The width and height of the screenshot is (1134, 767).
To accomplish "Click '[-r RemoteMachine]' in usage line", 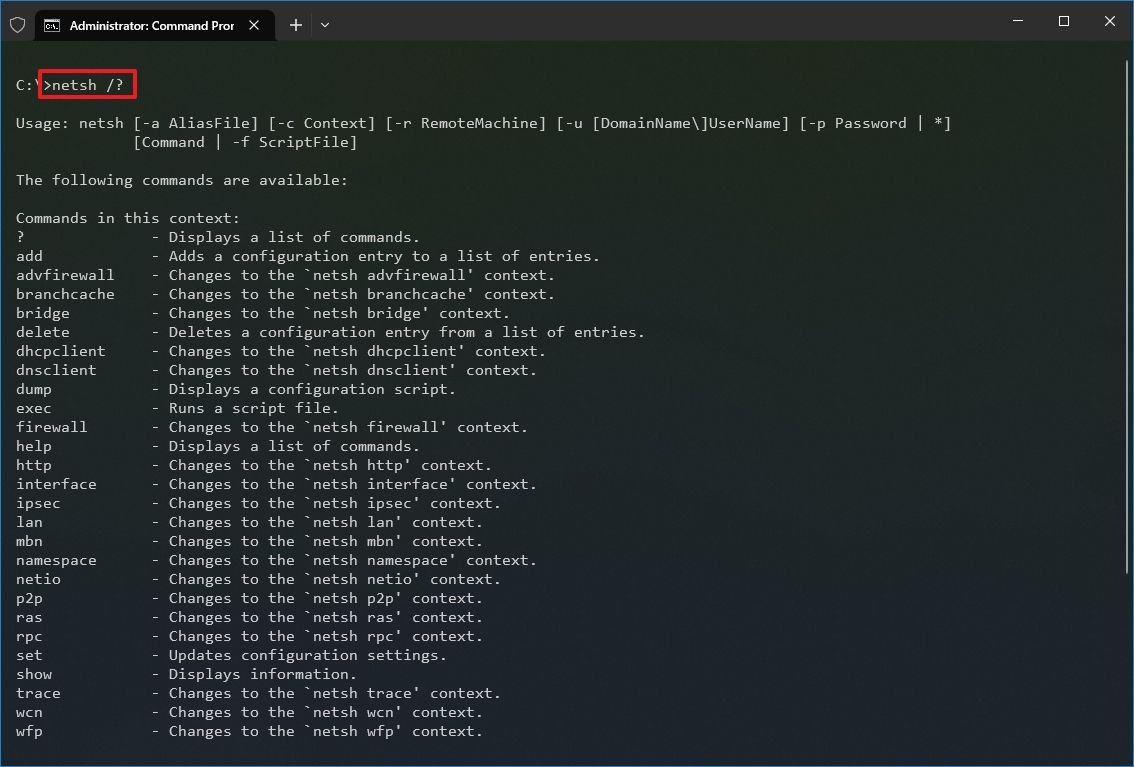I will (x=466, y=123).
